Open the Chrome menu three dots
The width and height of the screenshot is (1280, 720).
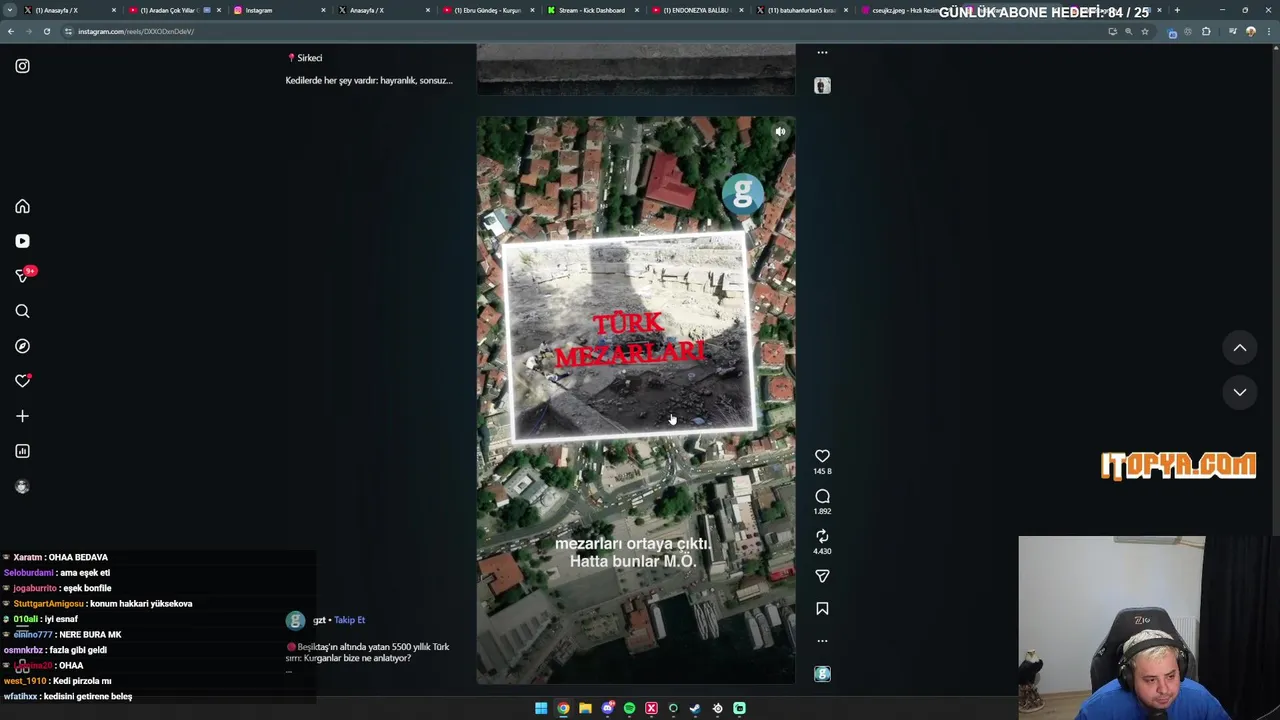point(1268,31)
